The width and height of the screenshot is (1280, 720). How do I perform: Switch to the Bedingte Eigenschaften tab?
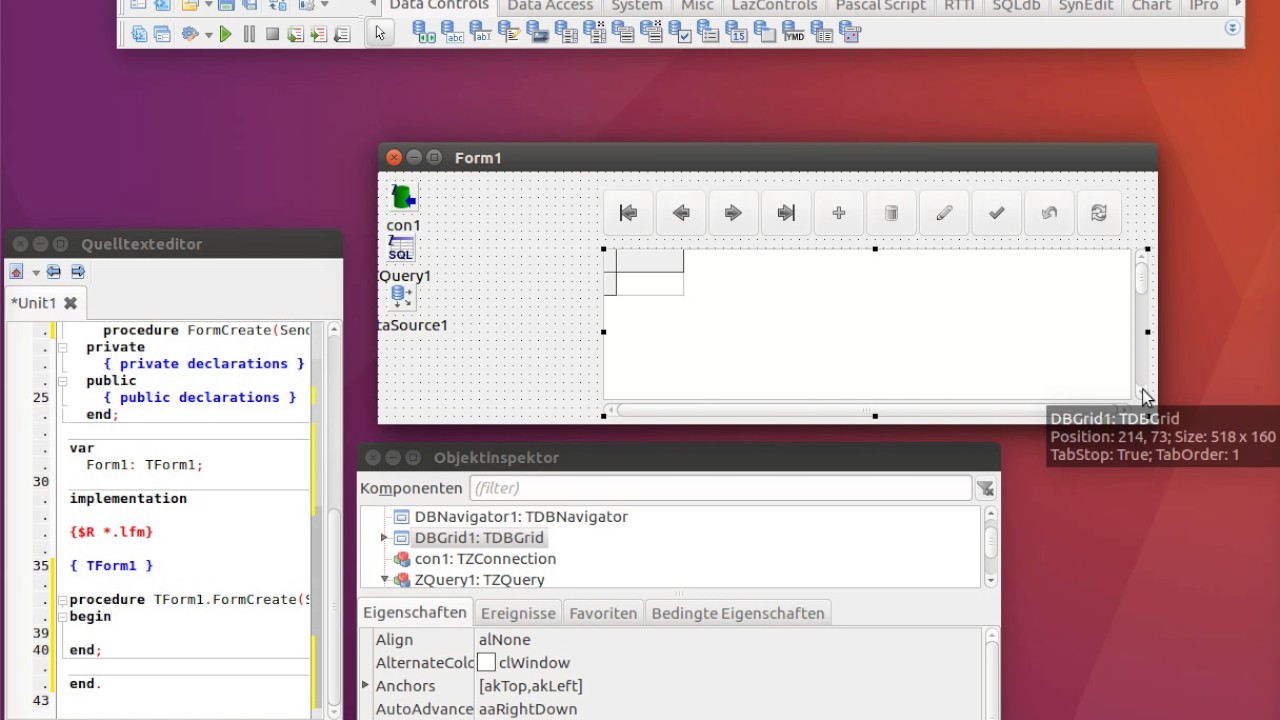738,613
